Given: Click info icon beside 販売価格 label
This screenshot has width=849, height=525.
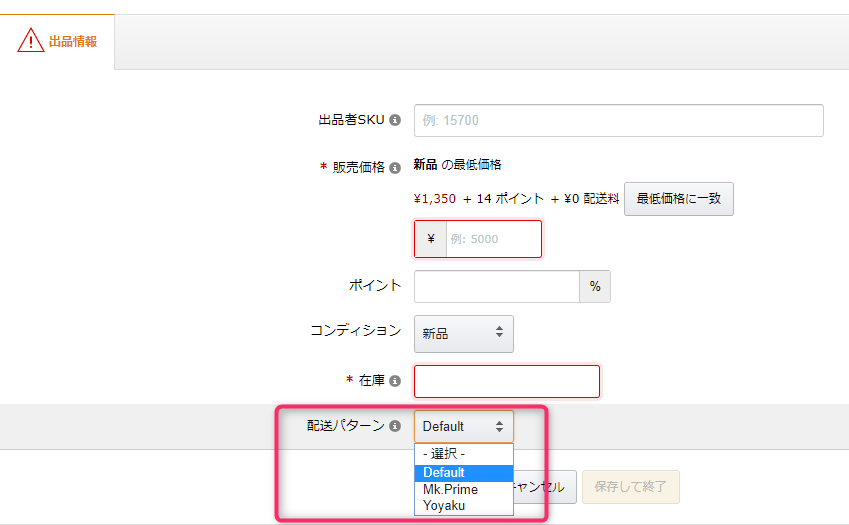Looking at the screenshot, I should click(395, 168).
